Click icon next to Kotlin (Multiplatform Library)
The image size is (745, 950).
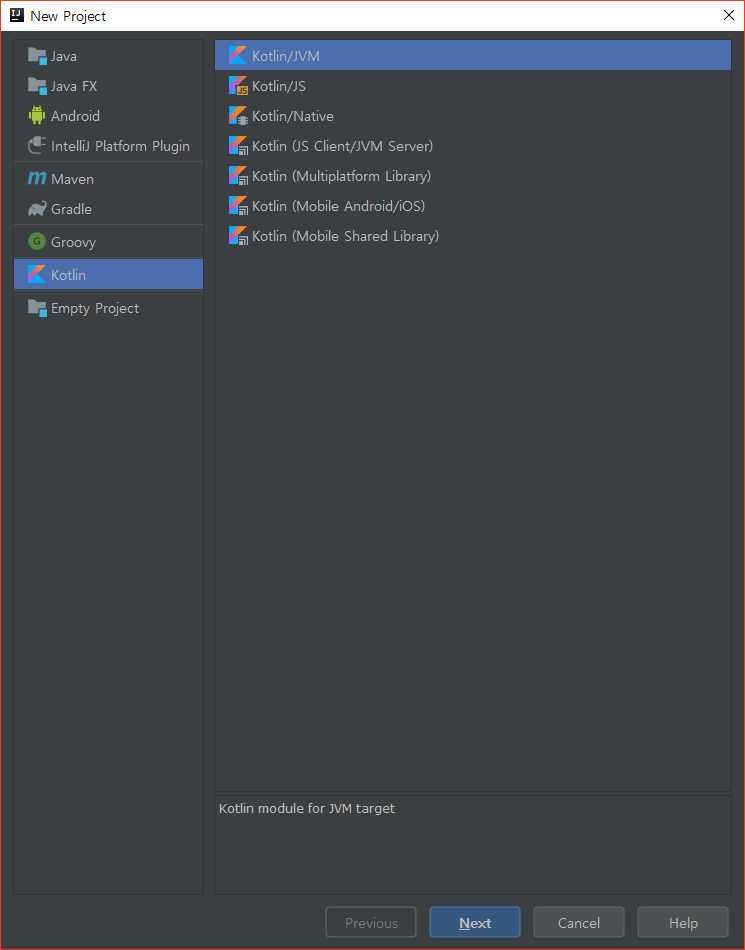click(238, 176)
